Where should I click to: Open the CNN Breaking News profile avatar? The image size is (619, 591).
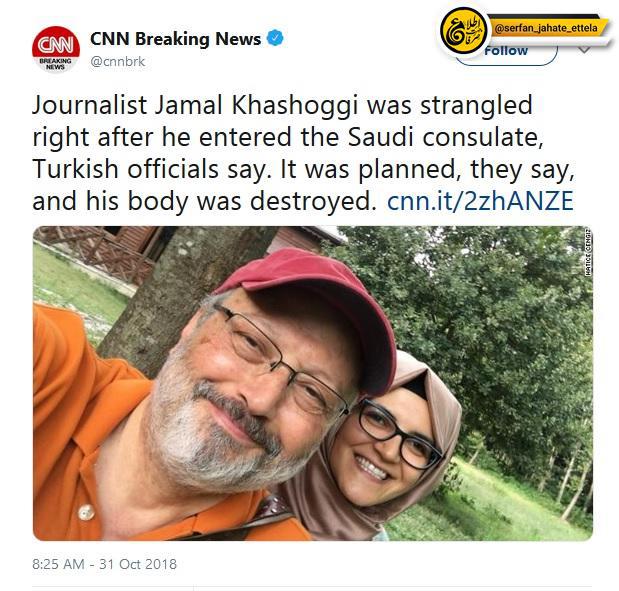56,49
